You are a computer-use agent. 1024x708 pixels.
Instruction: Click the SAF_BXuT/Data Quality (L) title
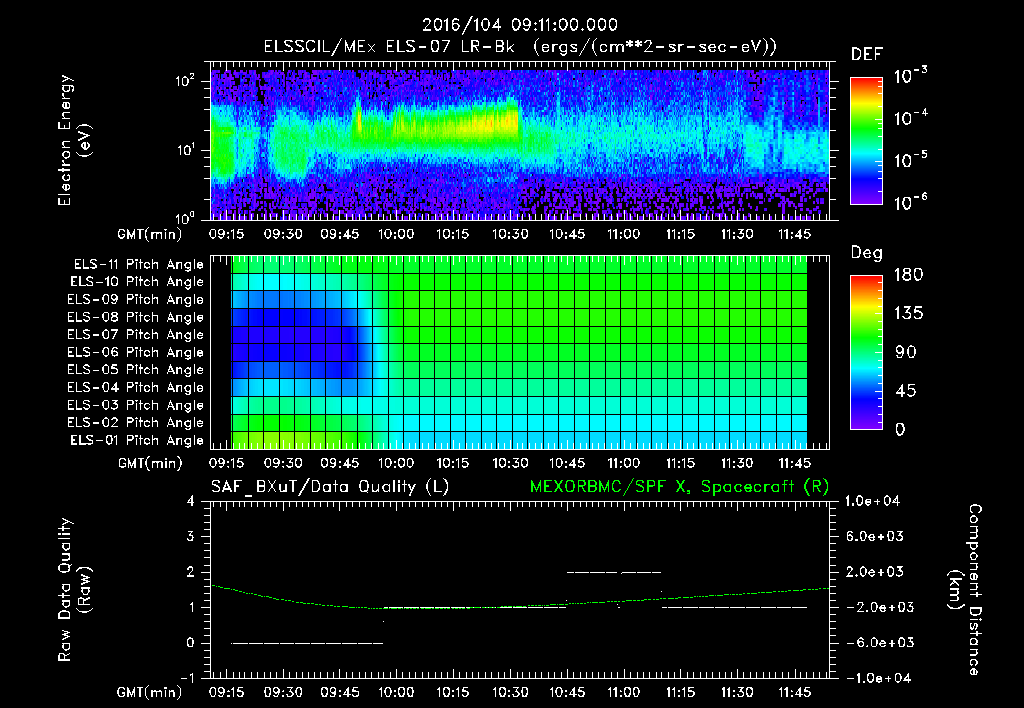[x=330, y=487]
